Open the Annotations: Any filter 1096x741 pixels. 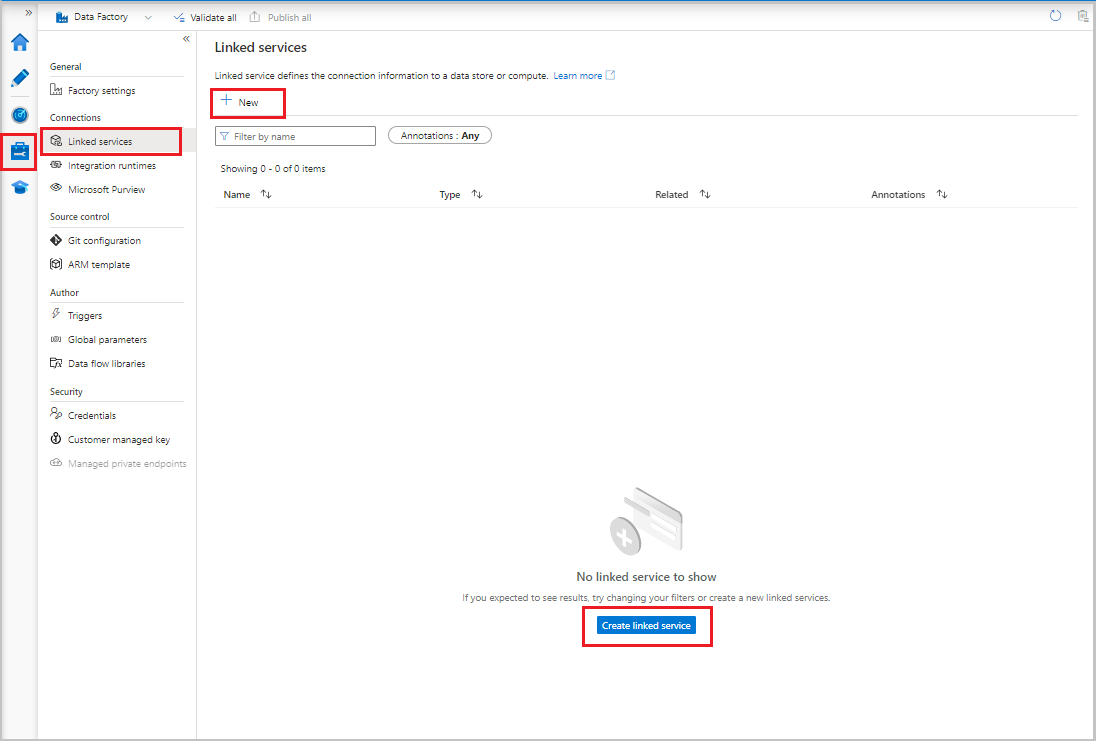coord(439,134)
